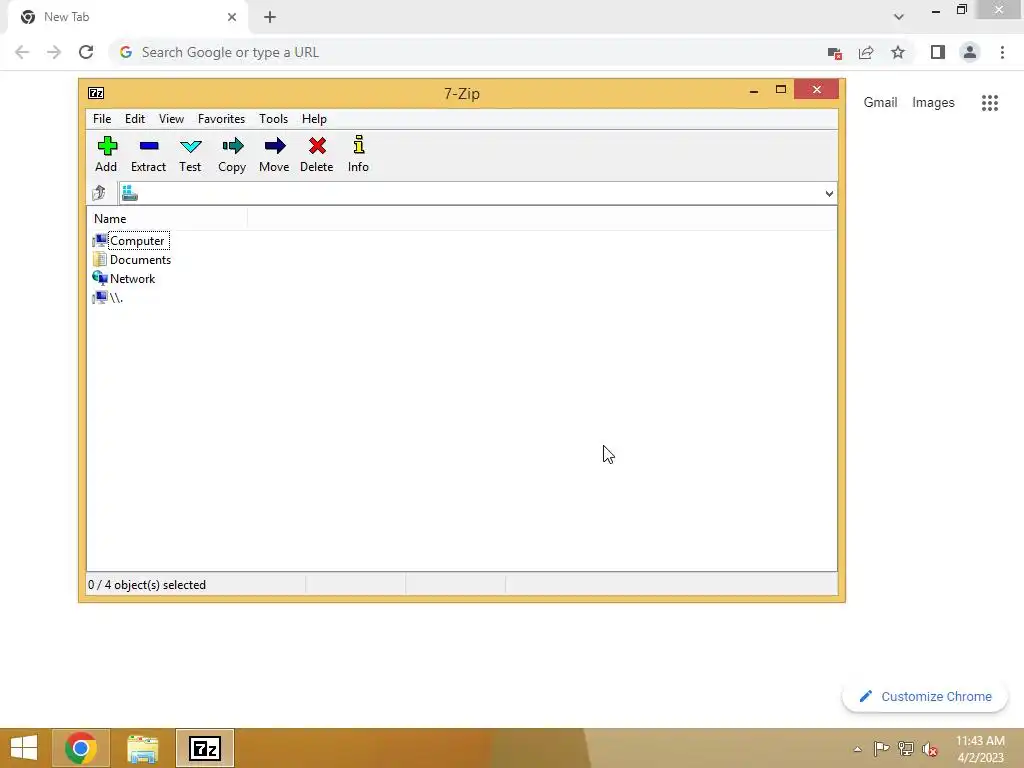Viewport: 1024px width, 768px height.
Task: Click the camera blocked icon in address bar
Action: tap(834, 53)
